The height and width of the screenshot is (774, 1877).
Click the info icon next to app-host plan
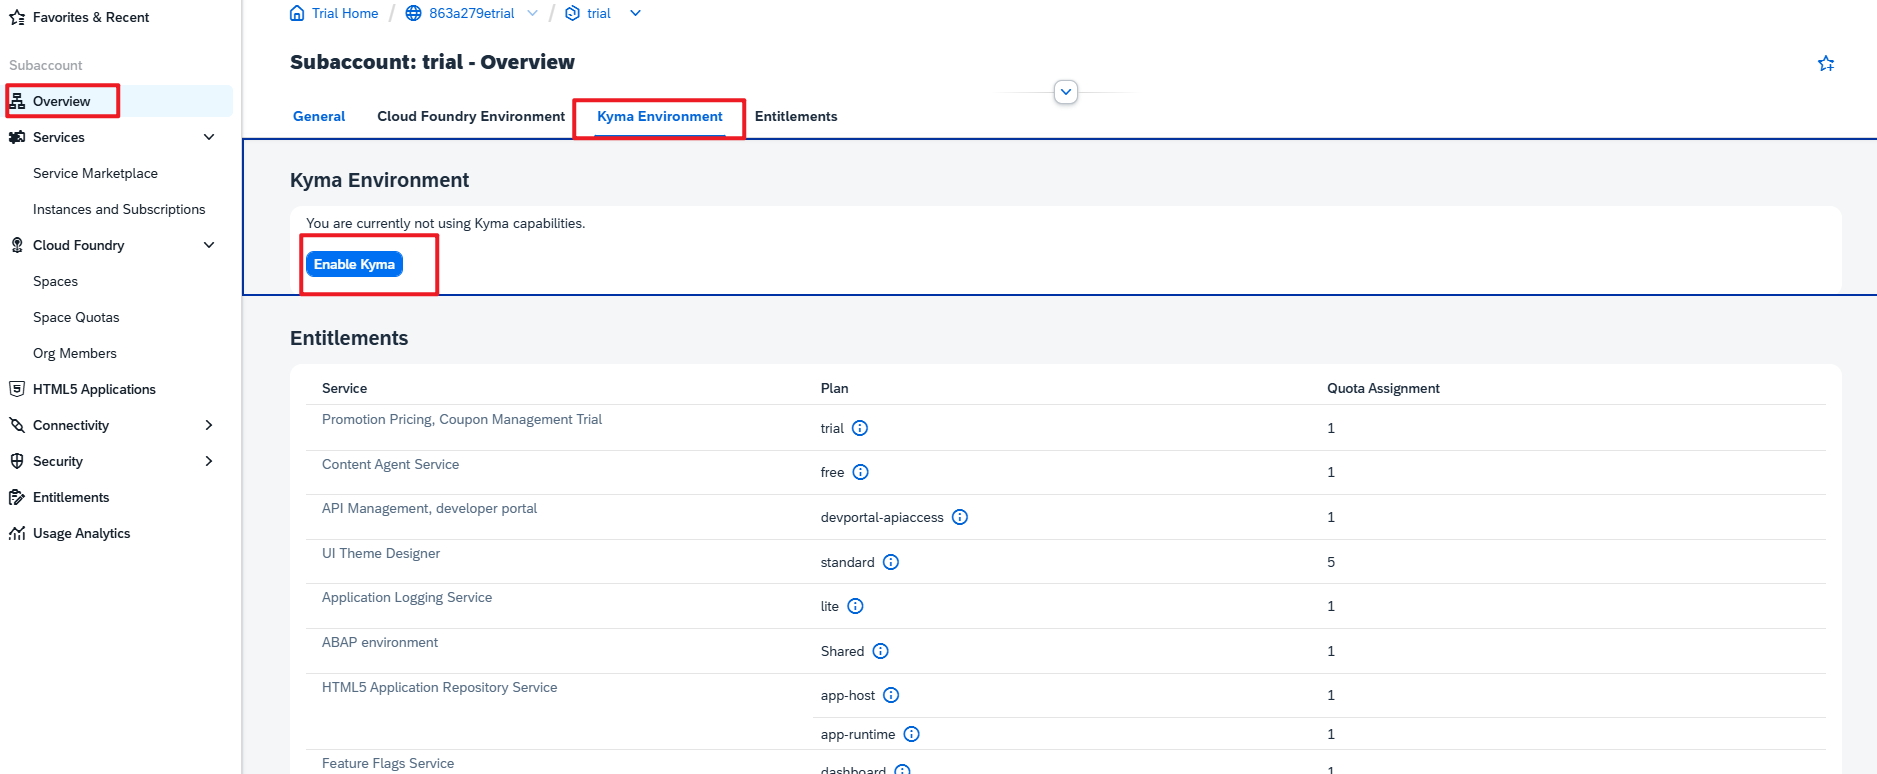pyautogui.click(x=891, y=695)
